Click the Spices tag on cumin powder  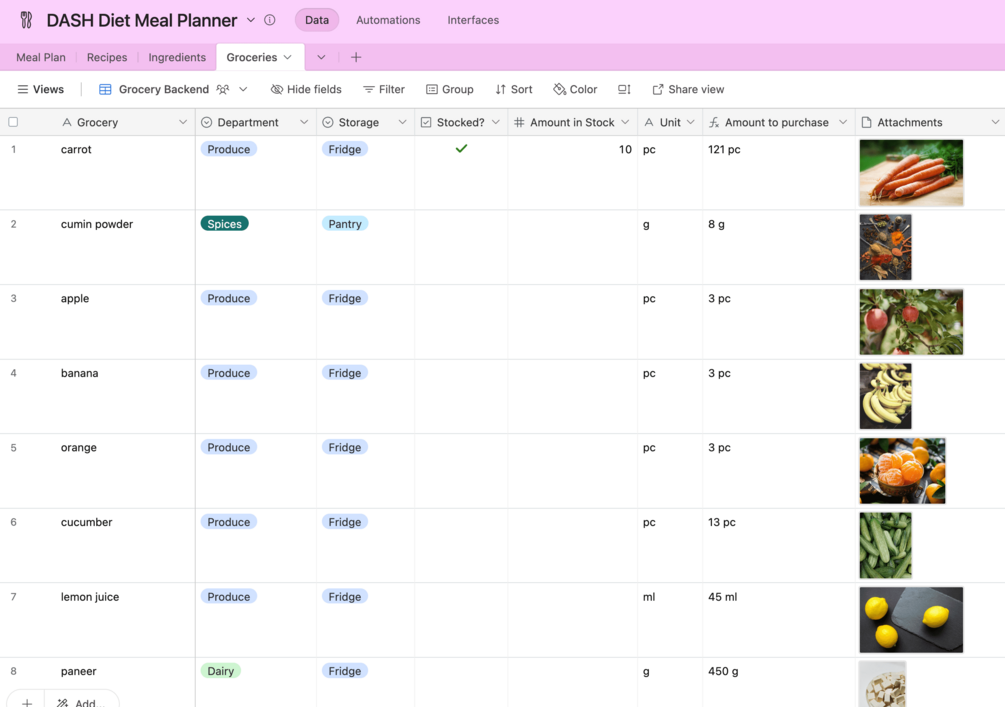coord(225,224)
